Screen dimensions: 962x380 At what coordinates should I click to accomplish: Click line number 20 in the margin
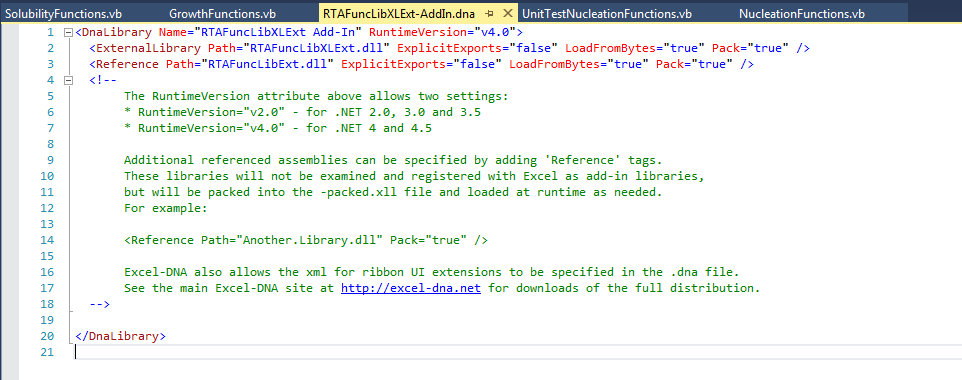[x=47, y=336]
